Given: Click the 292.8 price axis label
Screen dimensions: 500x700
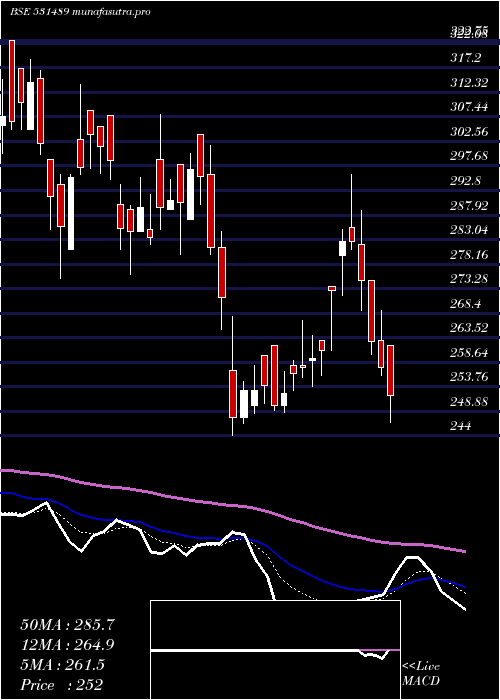Looking at the screenshot, I should point(466,181).
